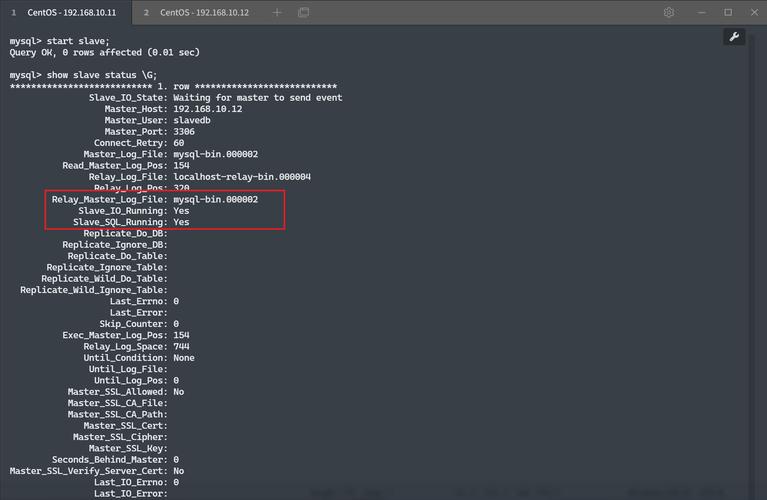
Task: Click Seconds_Behind_Master label
Action: click(x=110, y=459)
